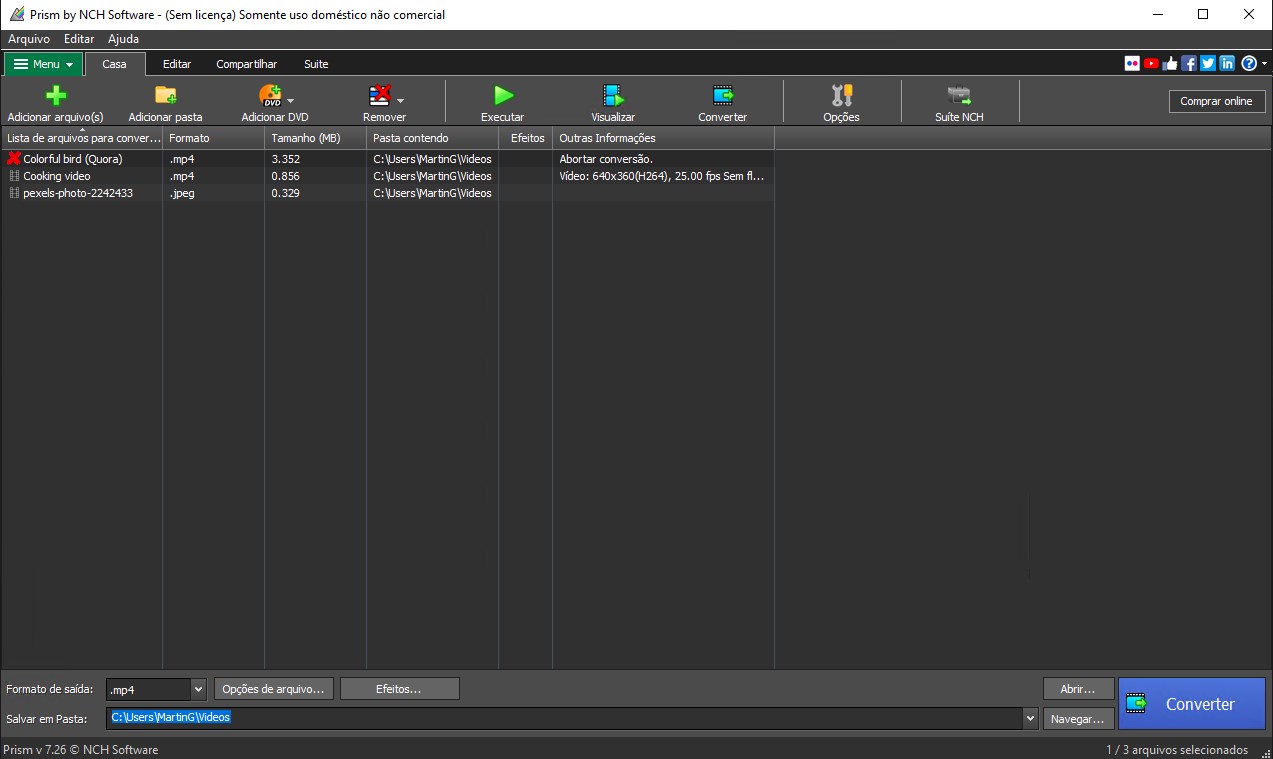Click the 1 / 3 arquivos selecionados status text
This screenshot has width=1273, height=759.
tap(1176, 750)
